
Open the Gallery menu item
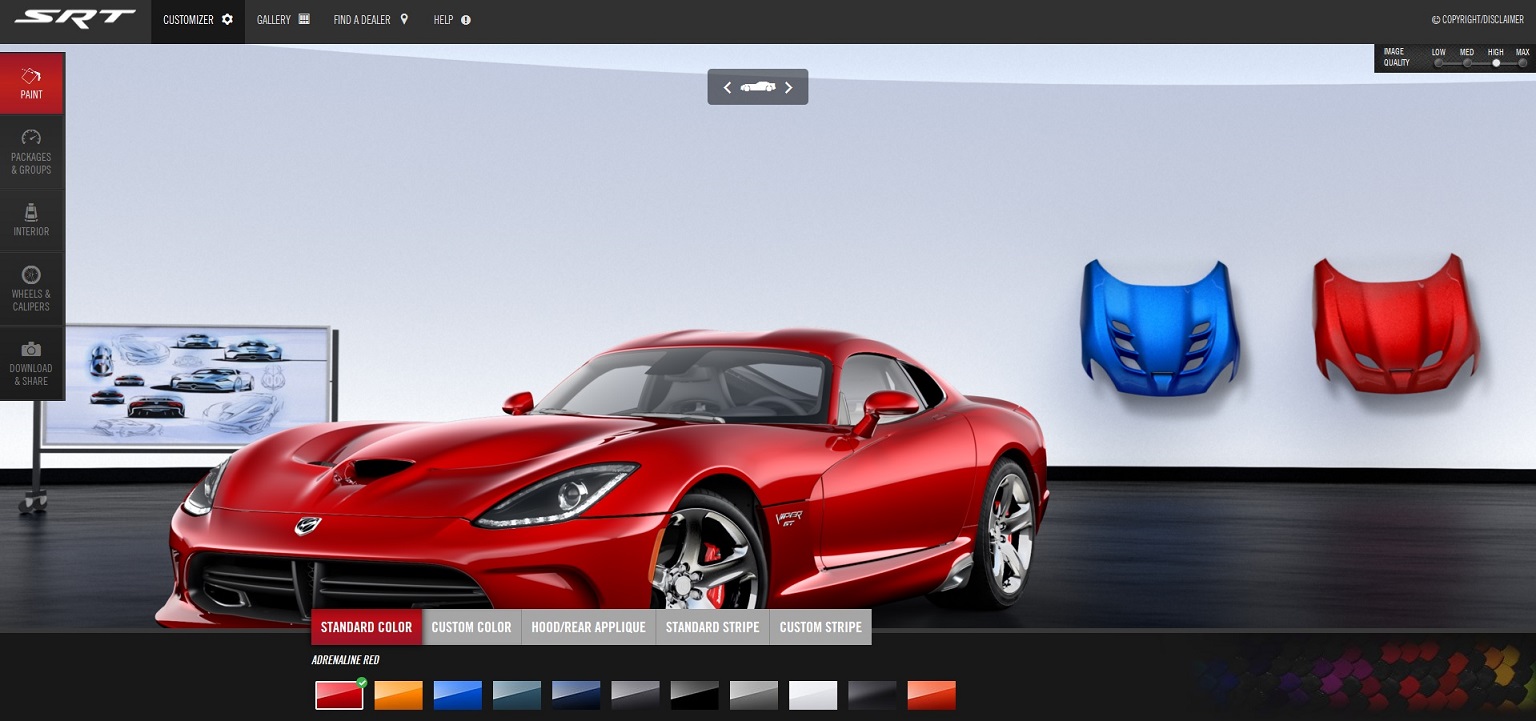tap(283, 20)
